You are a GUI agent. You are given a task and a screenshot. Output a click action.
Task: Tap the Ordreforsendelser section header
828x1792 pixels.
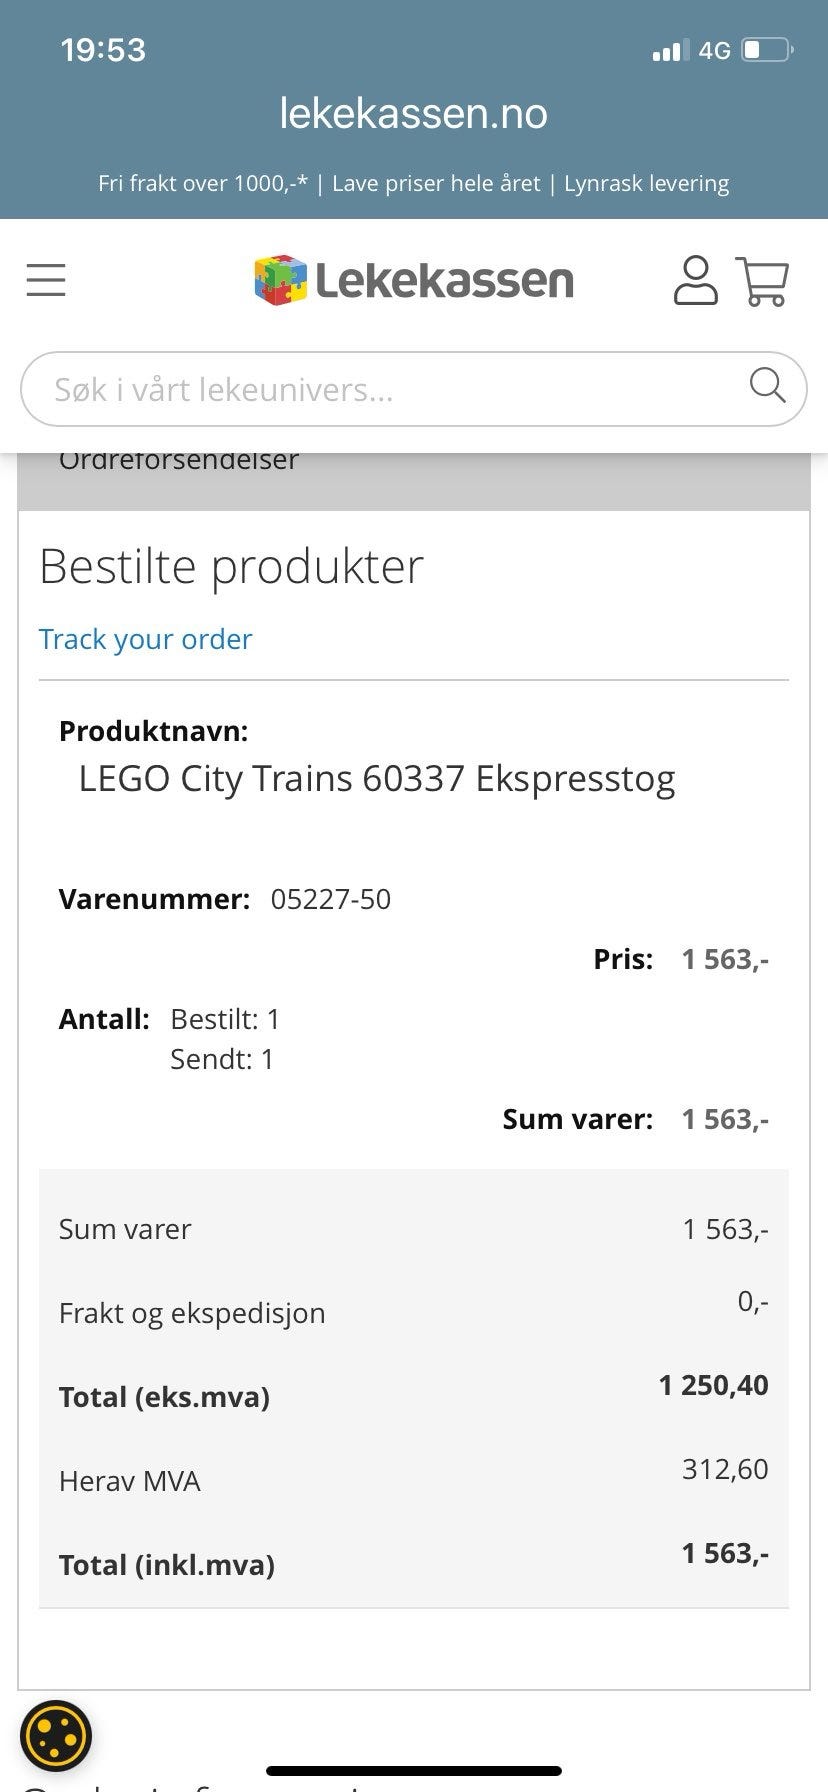pos(179,462)
